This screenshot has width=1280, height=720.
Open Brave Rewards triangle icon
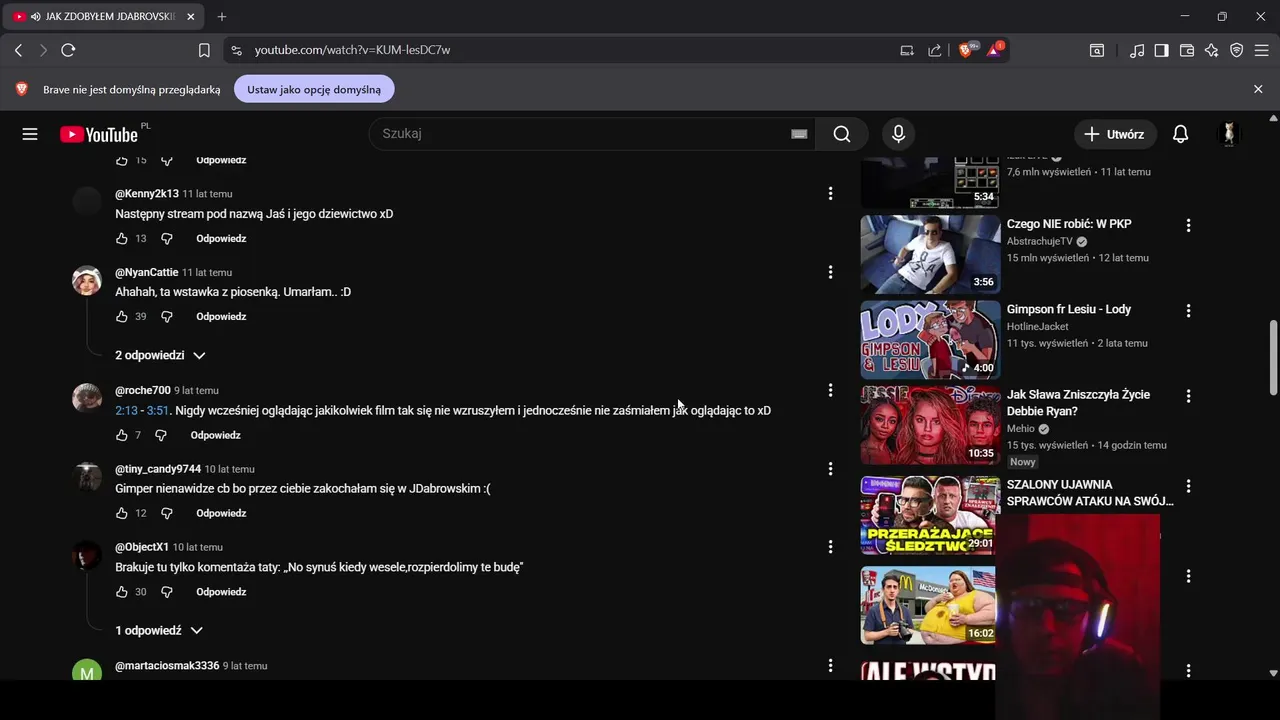[x=995, y=49]
